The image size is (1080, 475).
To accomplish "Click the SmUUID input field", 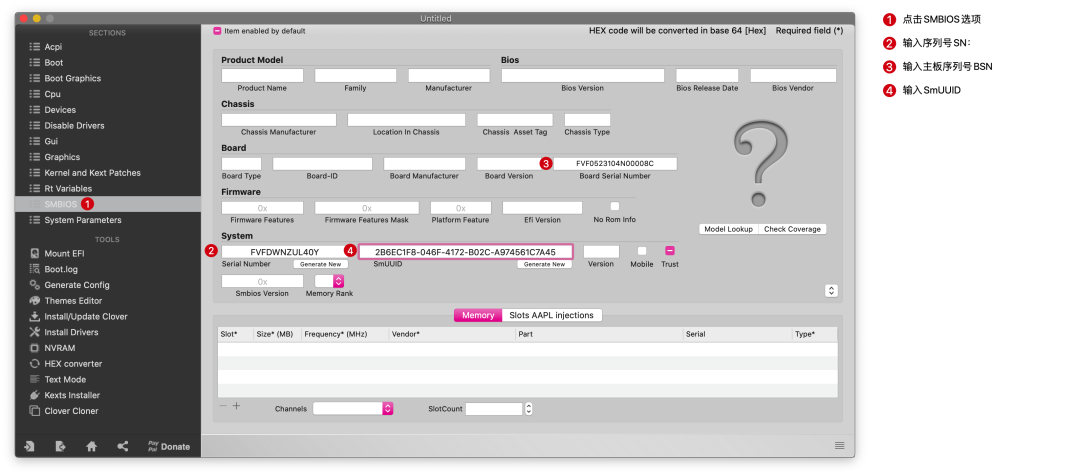I will pos(466,252).
